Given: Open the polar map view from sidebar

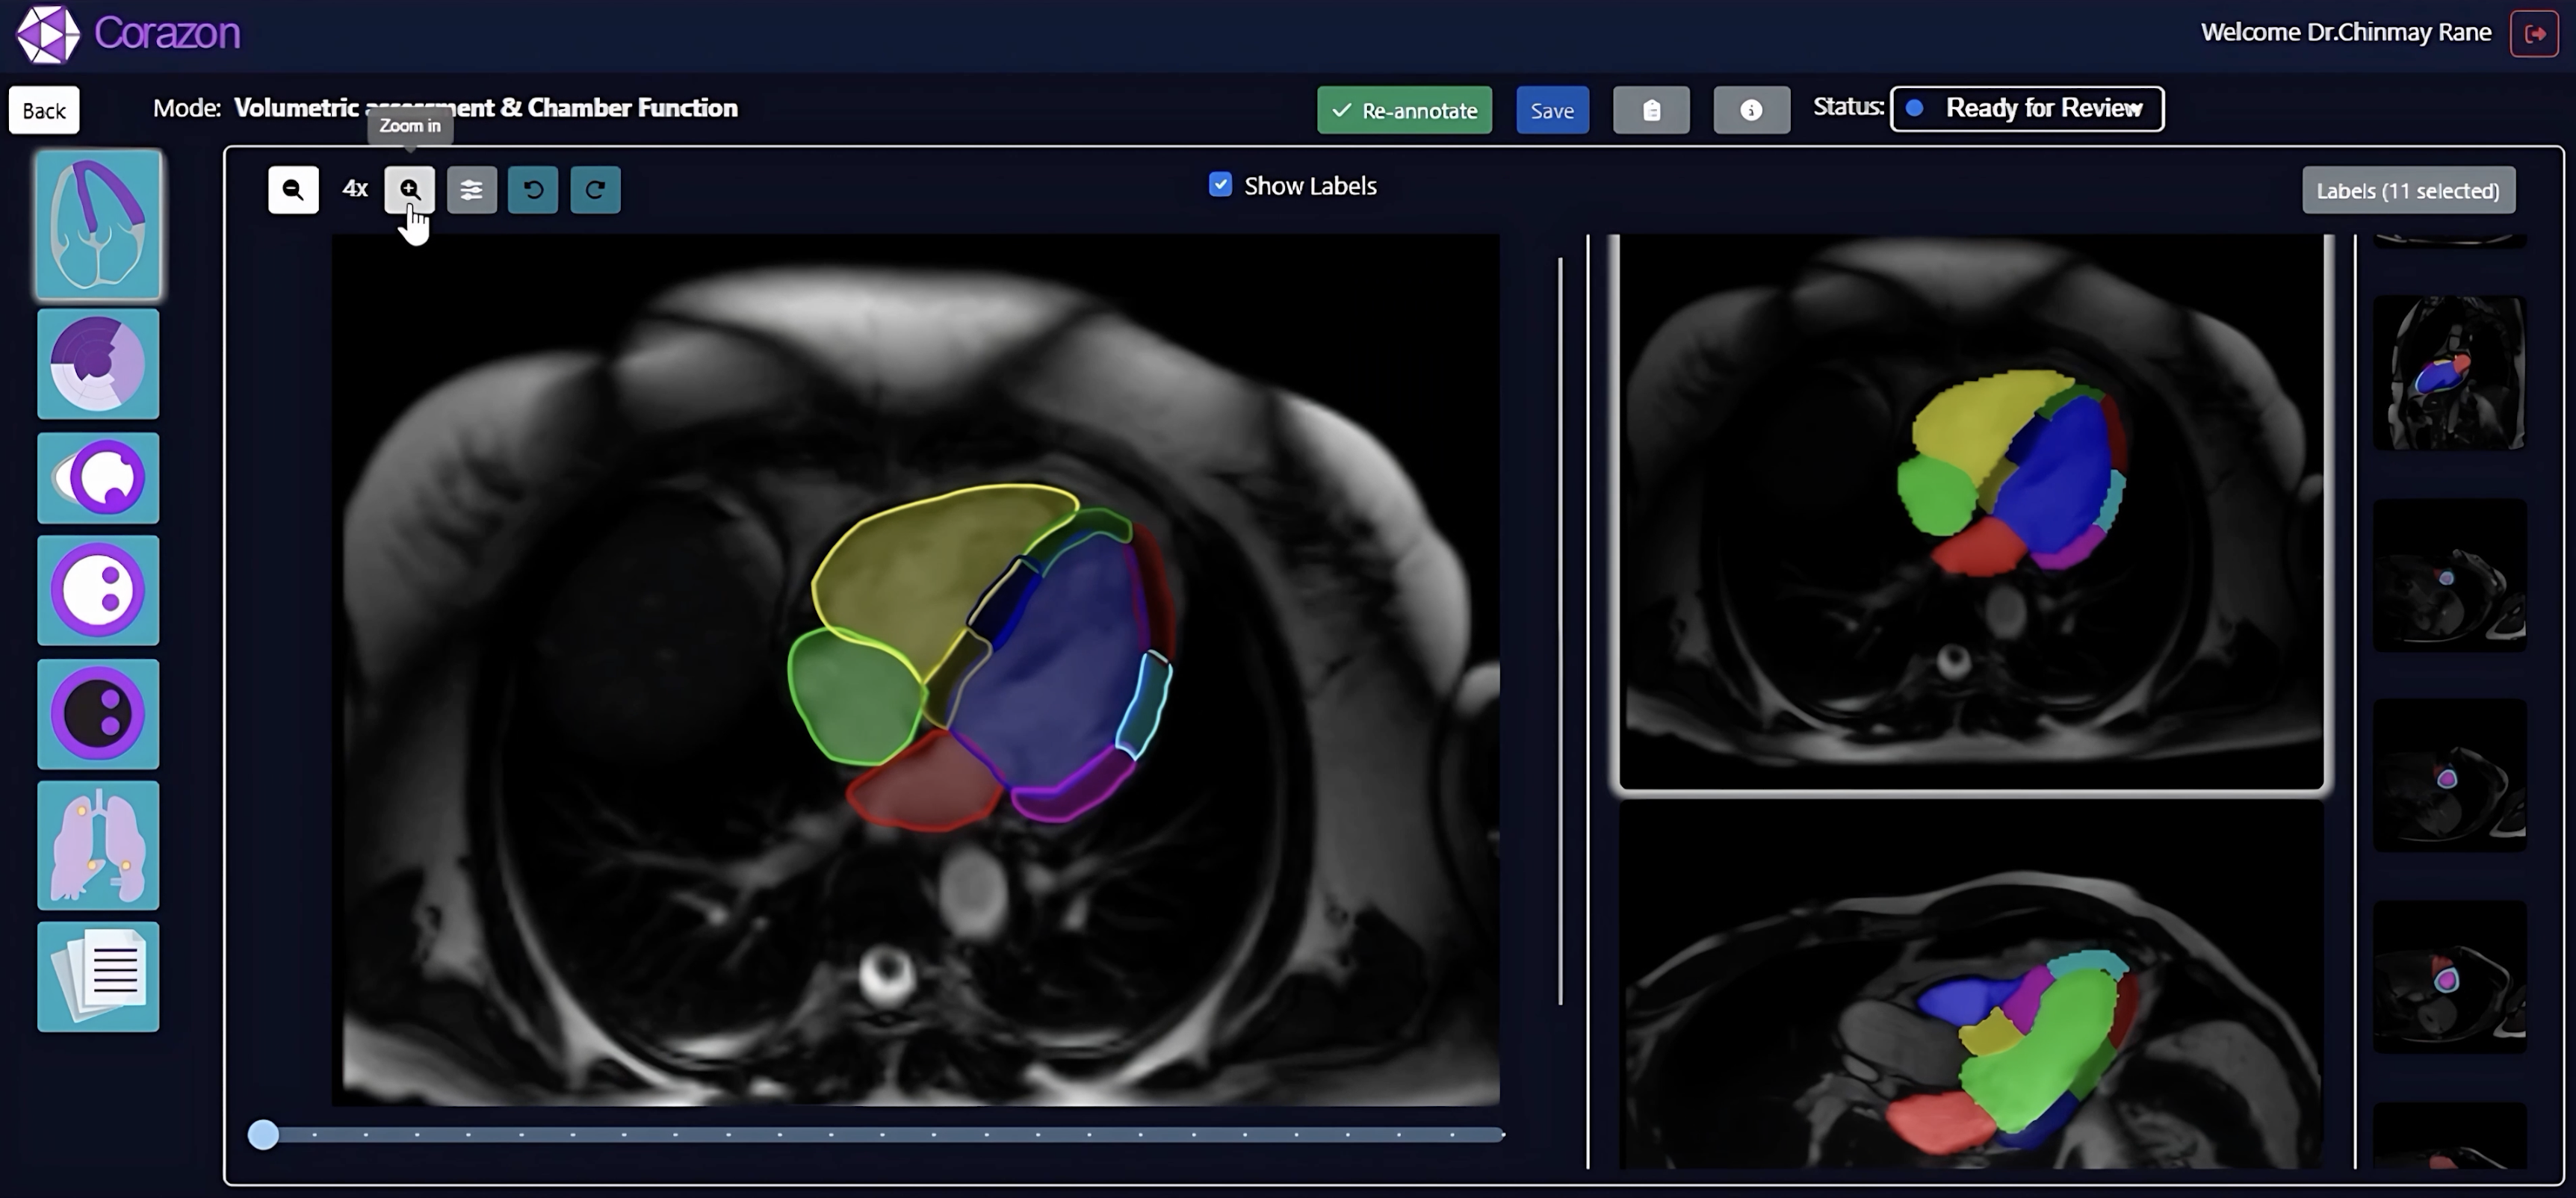Looking at the screenshot, I should point(97,363).
